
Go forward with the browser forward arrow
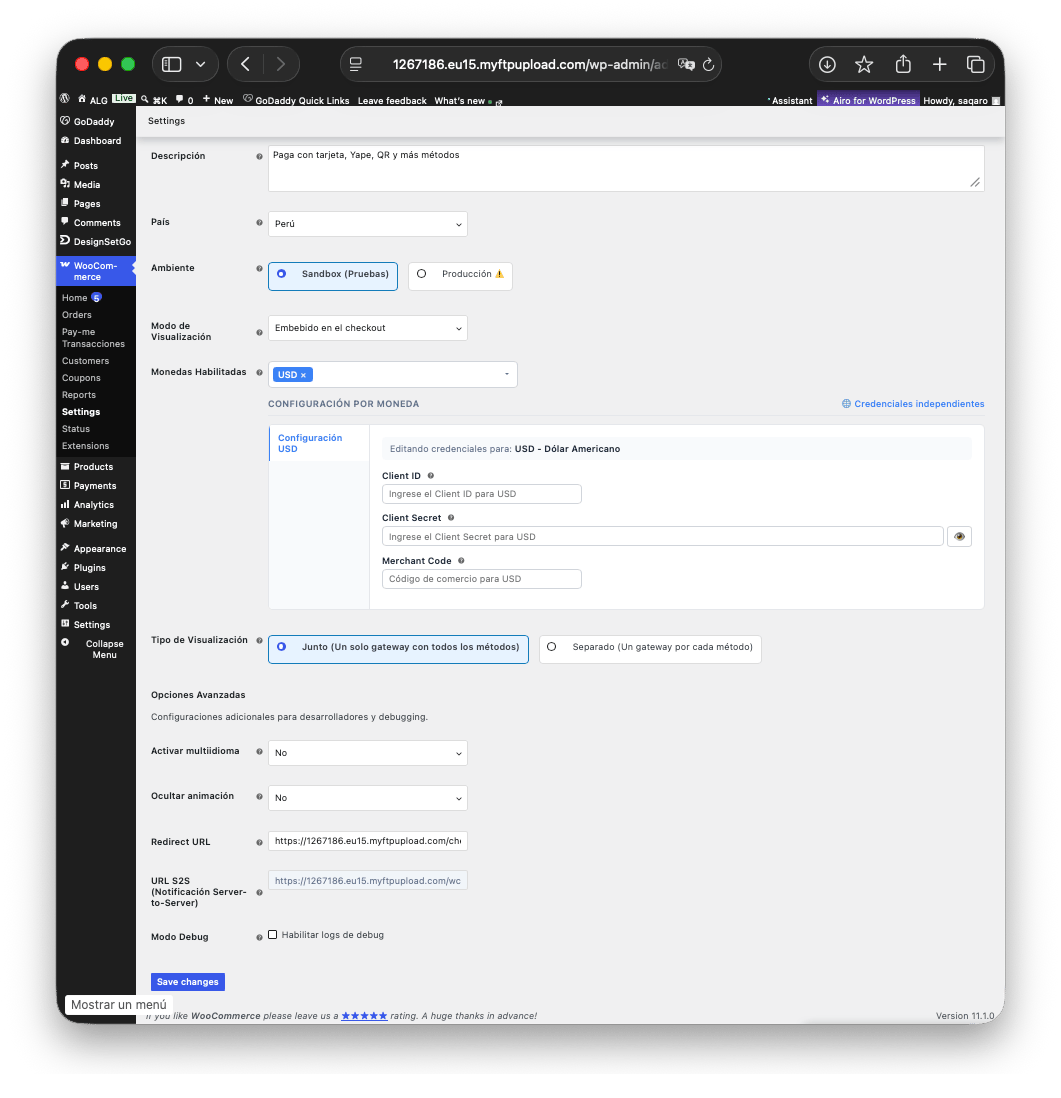click(x=281, y=64)
